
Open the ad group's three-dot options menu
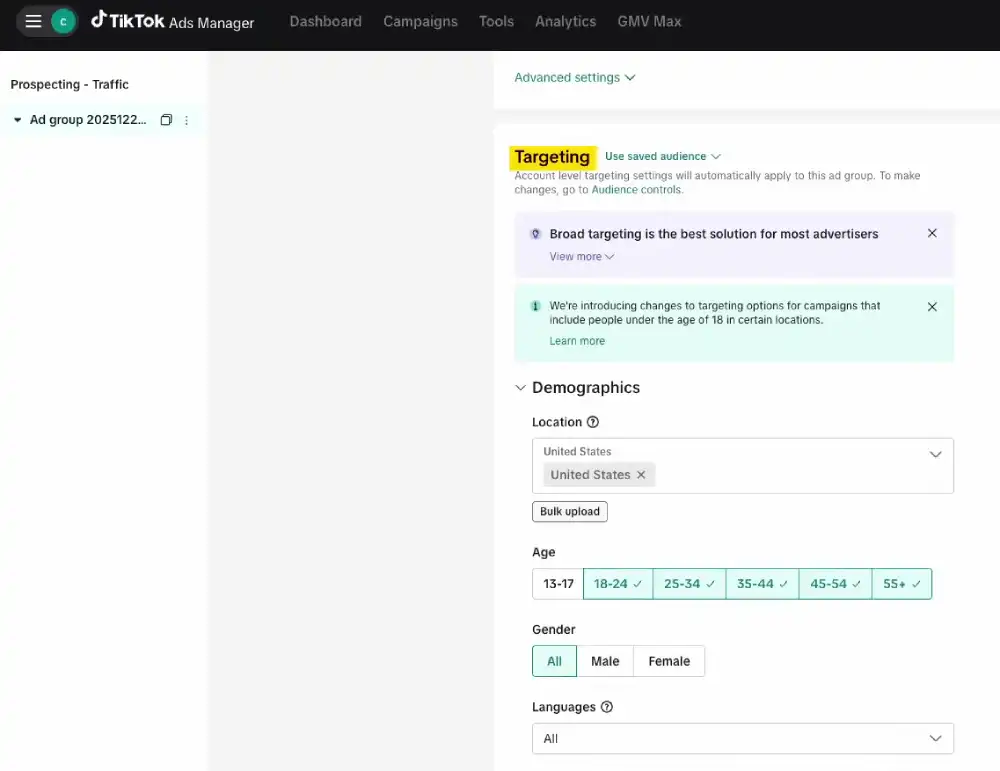point(186,119)
